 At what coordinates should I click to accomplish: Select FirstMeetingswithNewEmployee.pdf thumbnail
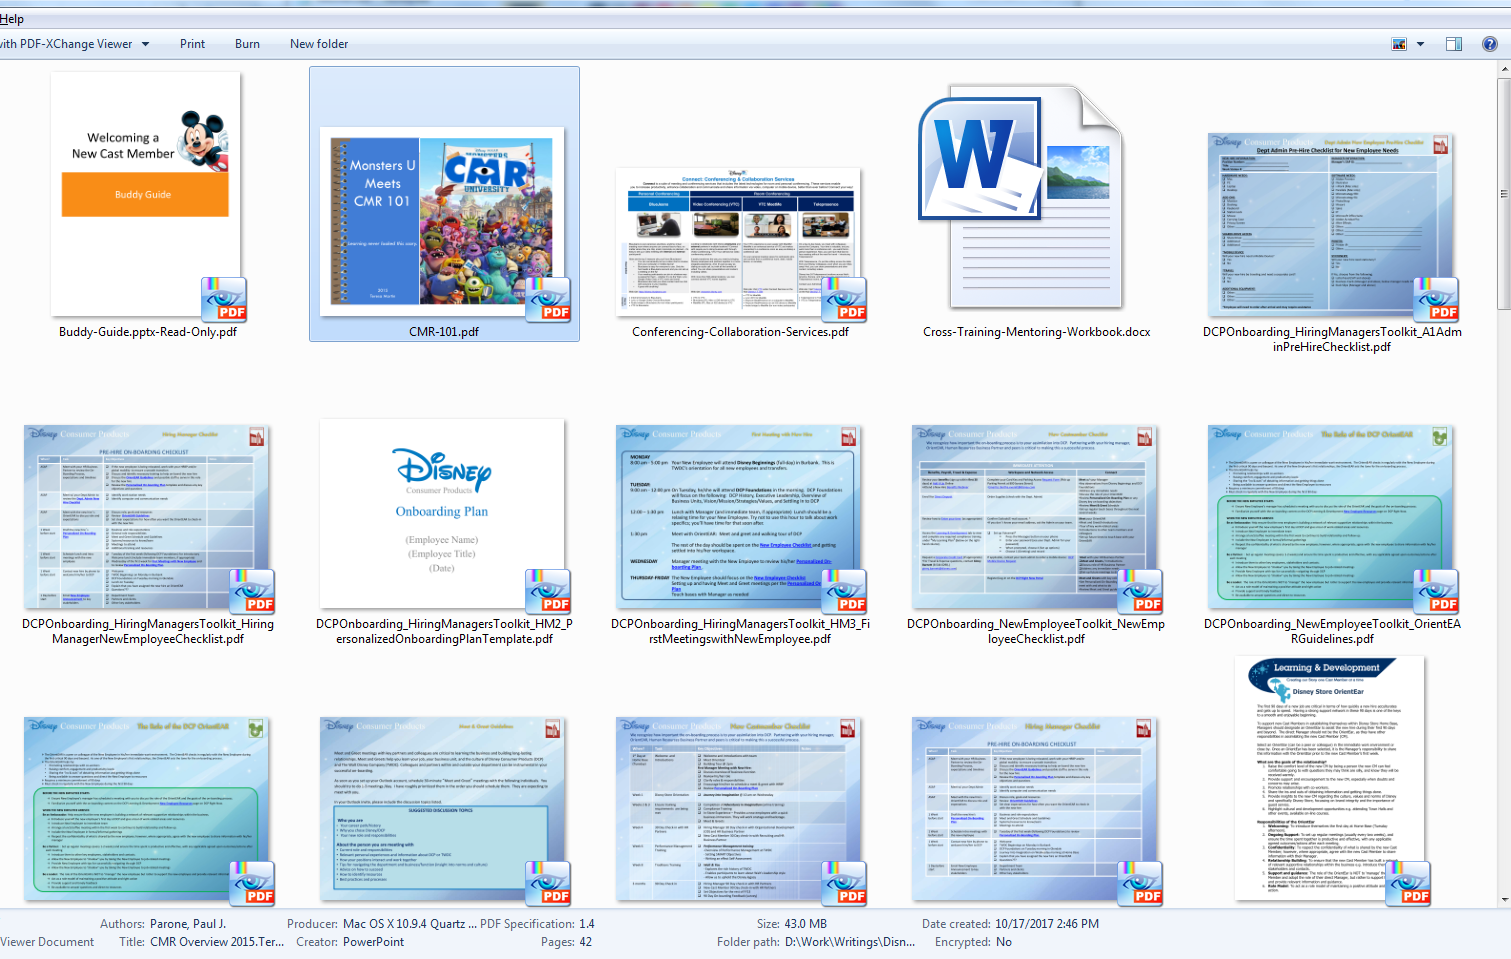(x=740, y=517)
